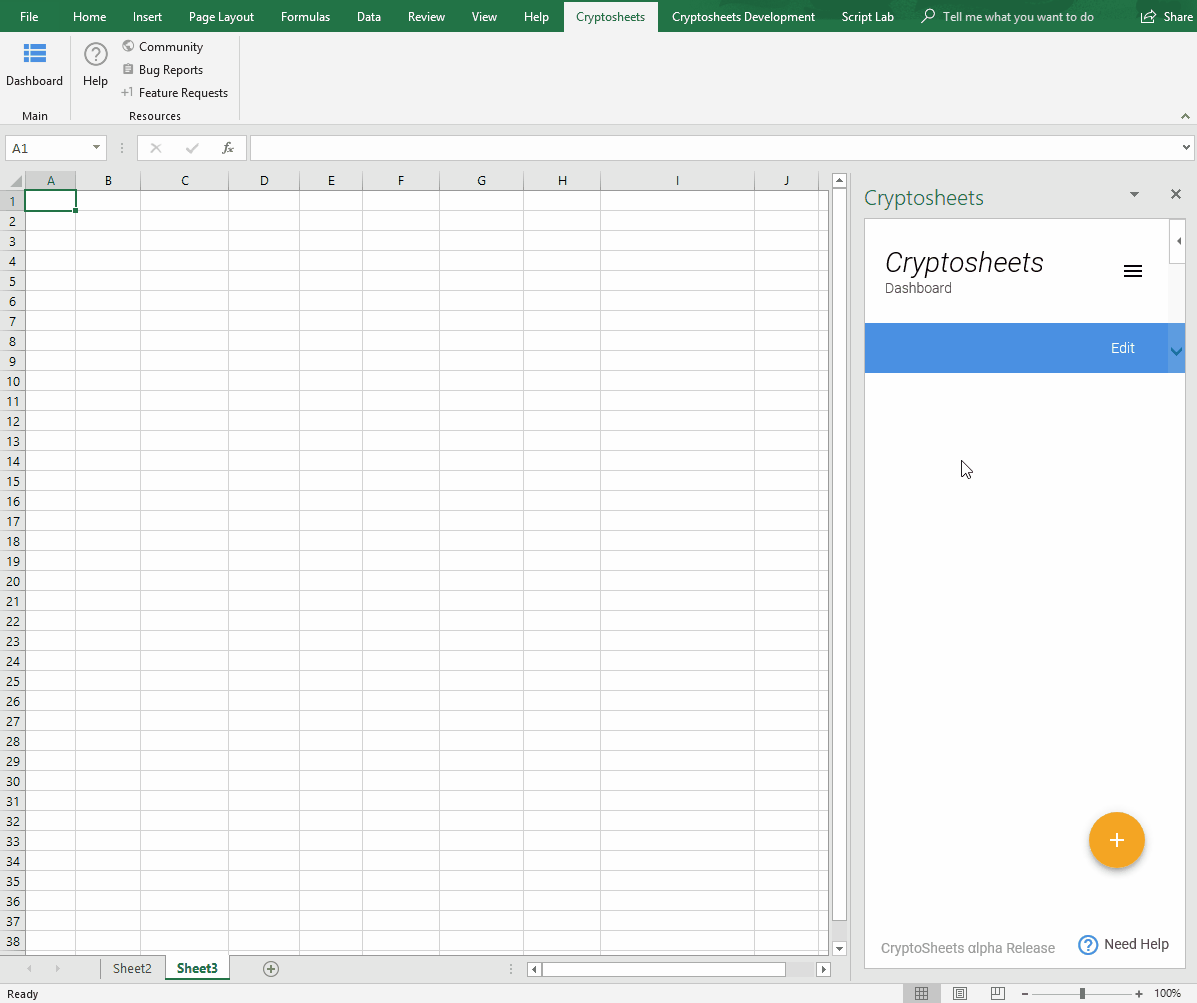Click the Need Help question icon

(x=1088, y=945)
